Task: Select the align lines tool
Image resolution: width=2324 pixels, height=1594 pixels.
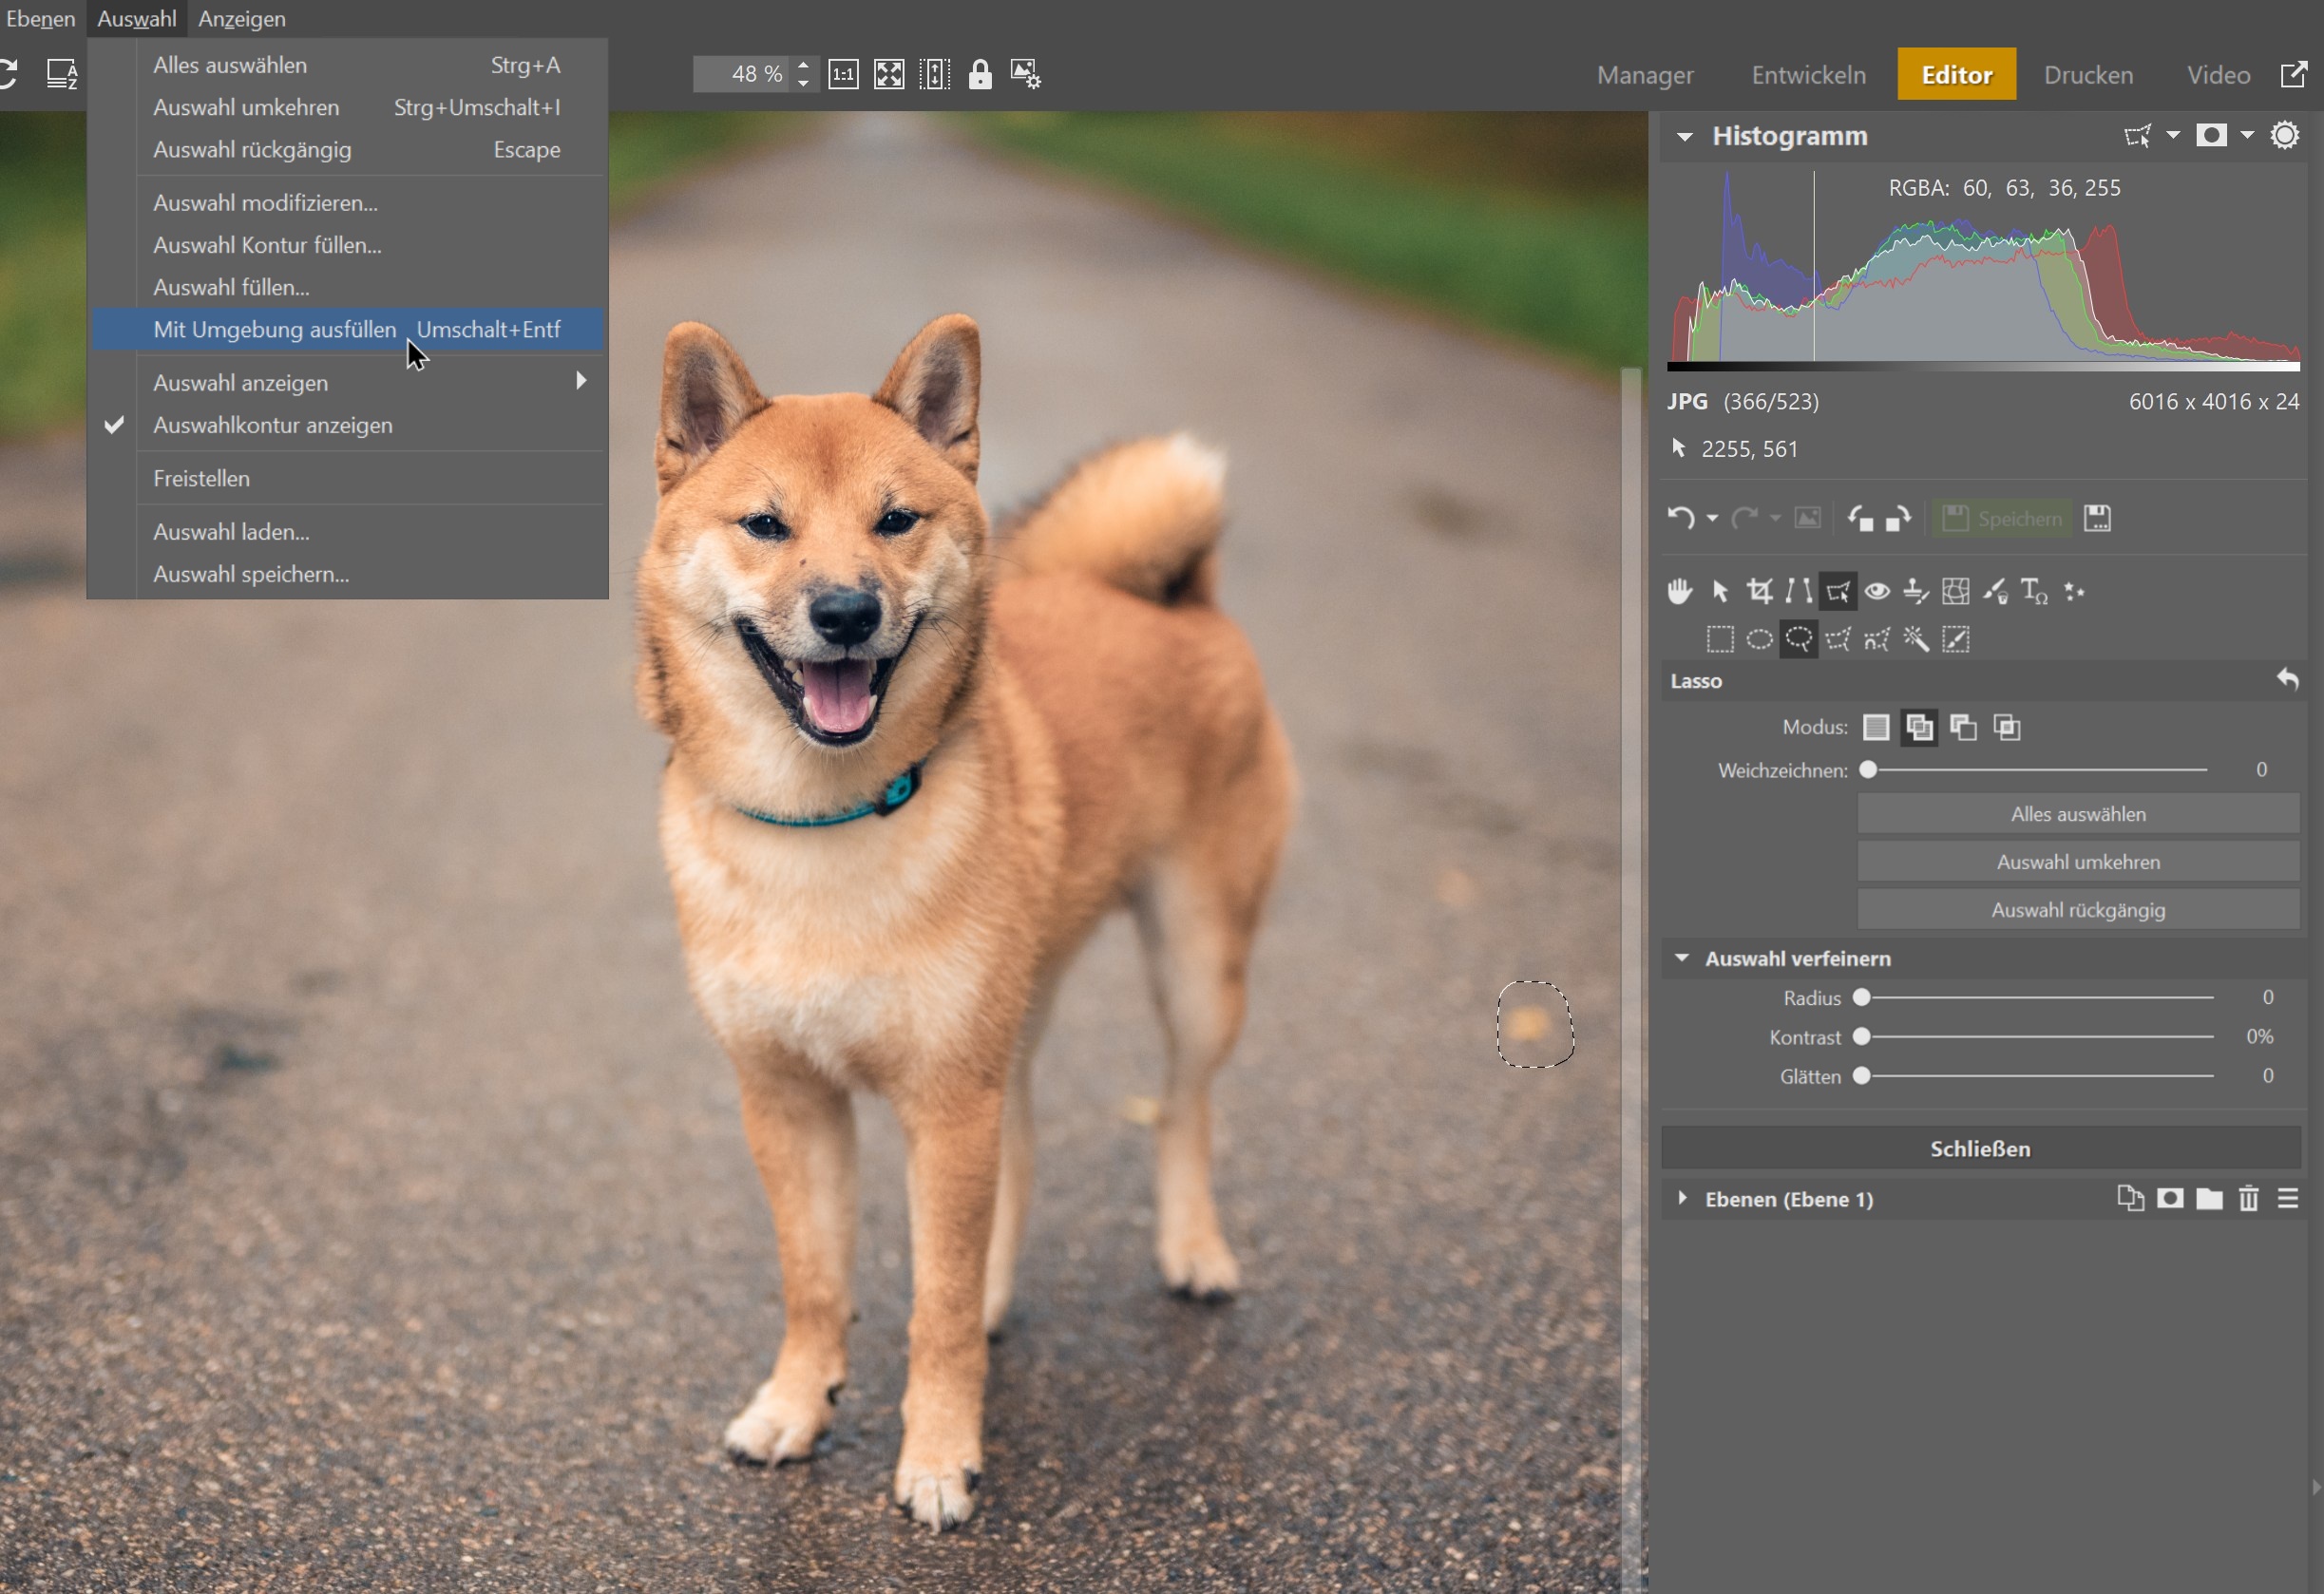Action: click(1798, 591)
